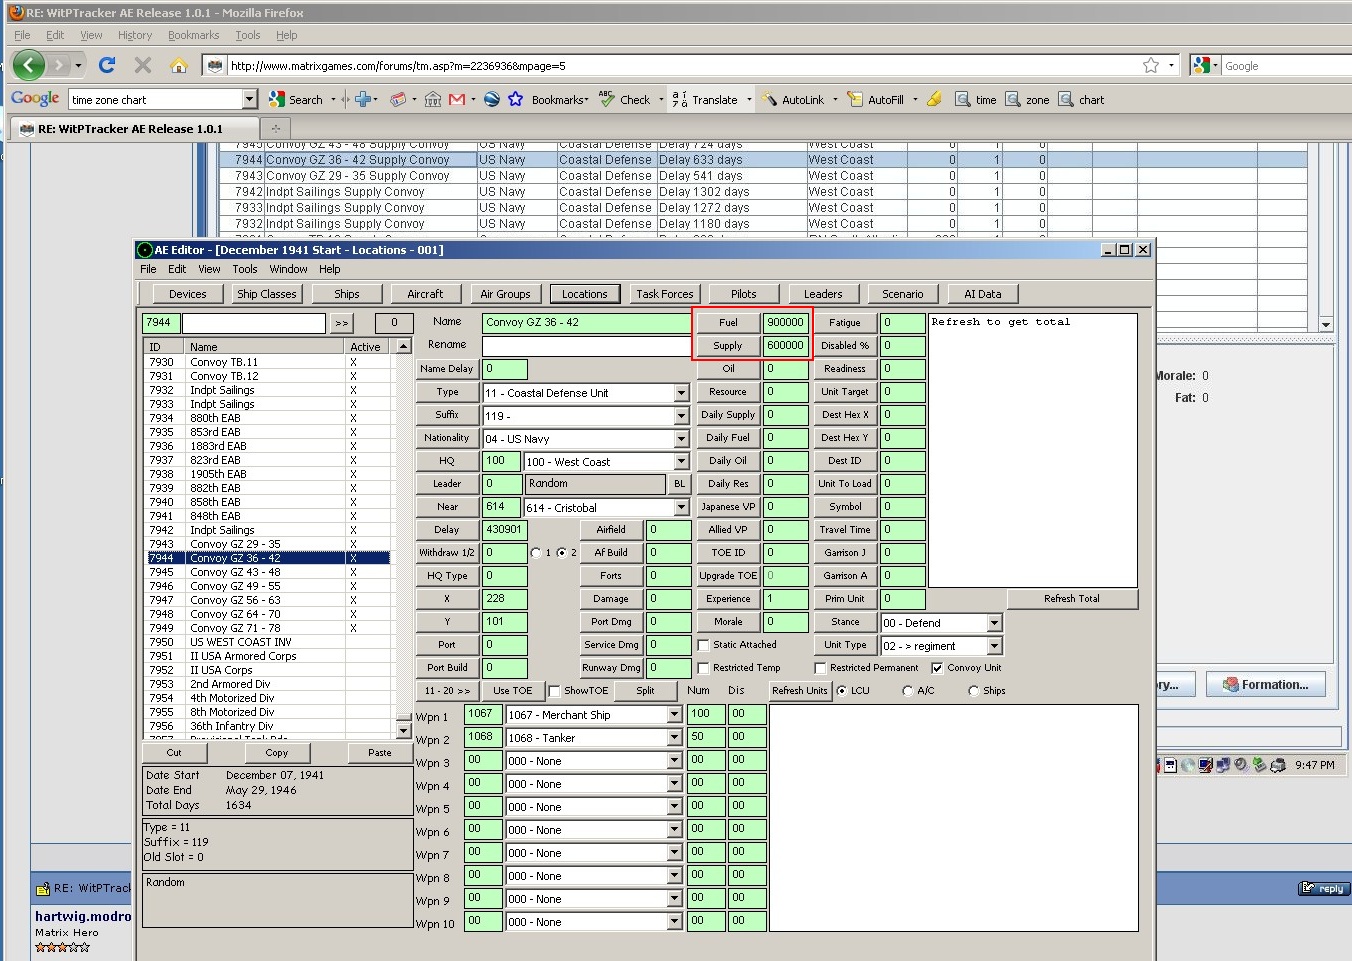Select Convoy GZ 43 - 48 in list
Screen dimensions: 1352x961
pos(268,572)
